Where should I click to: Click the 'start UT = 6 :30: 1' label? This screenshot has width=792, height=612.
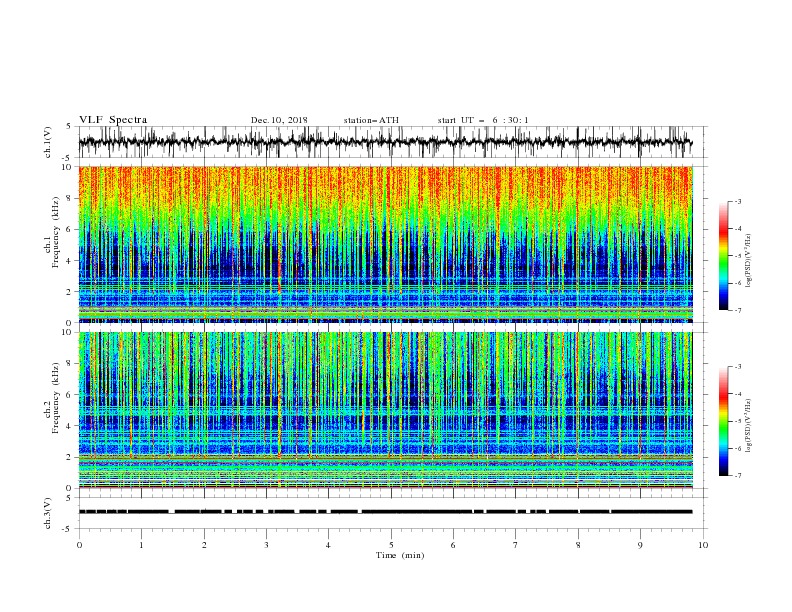pyautogui.click(x=483, y=120)
